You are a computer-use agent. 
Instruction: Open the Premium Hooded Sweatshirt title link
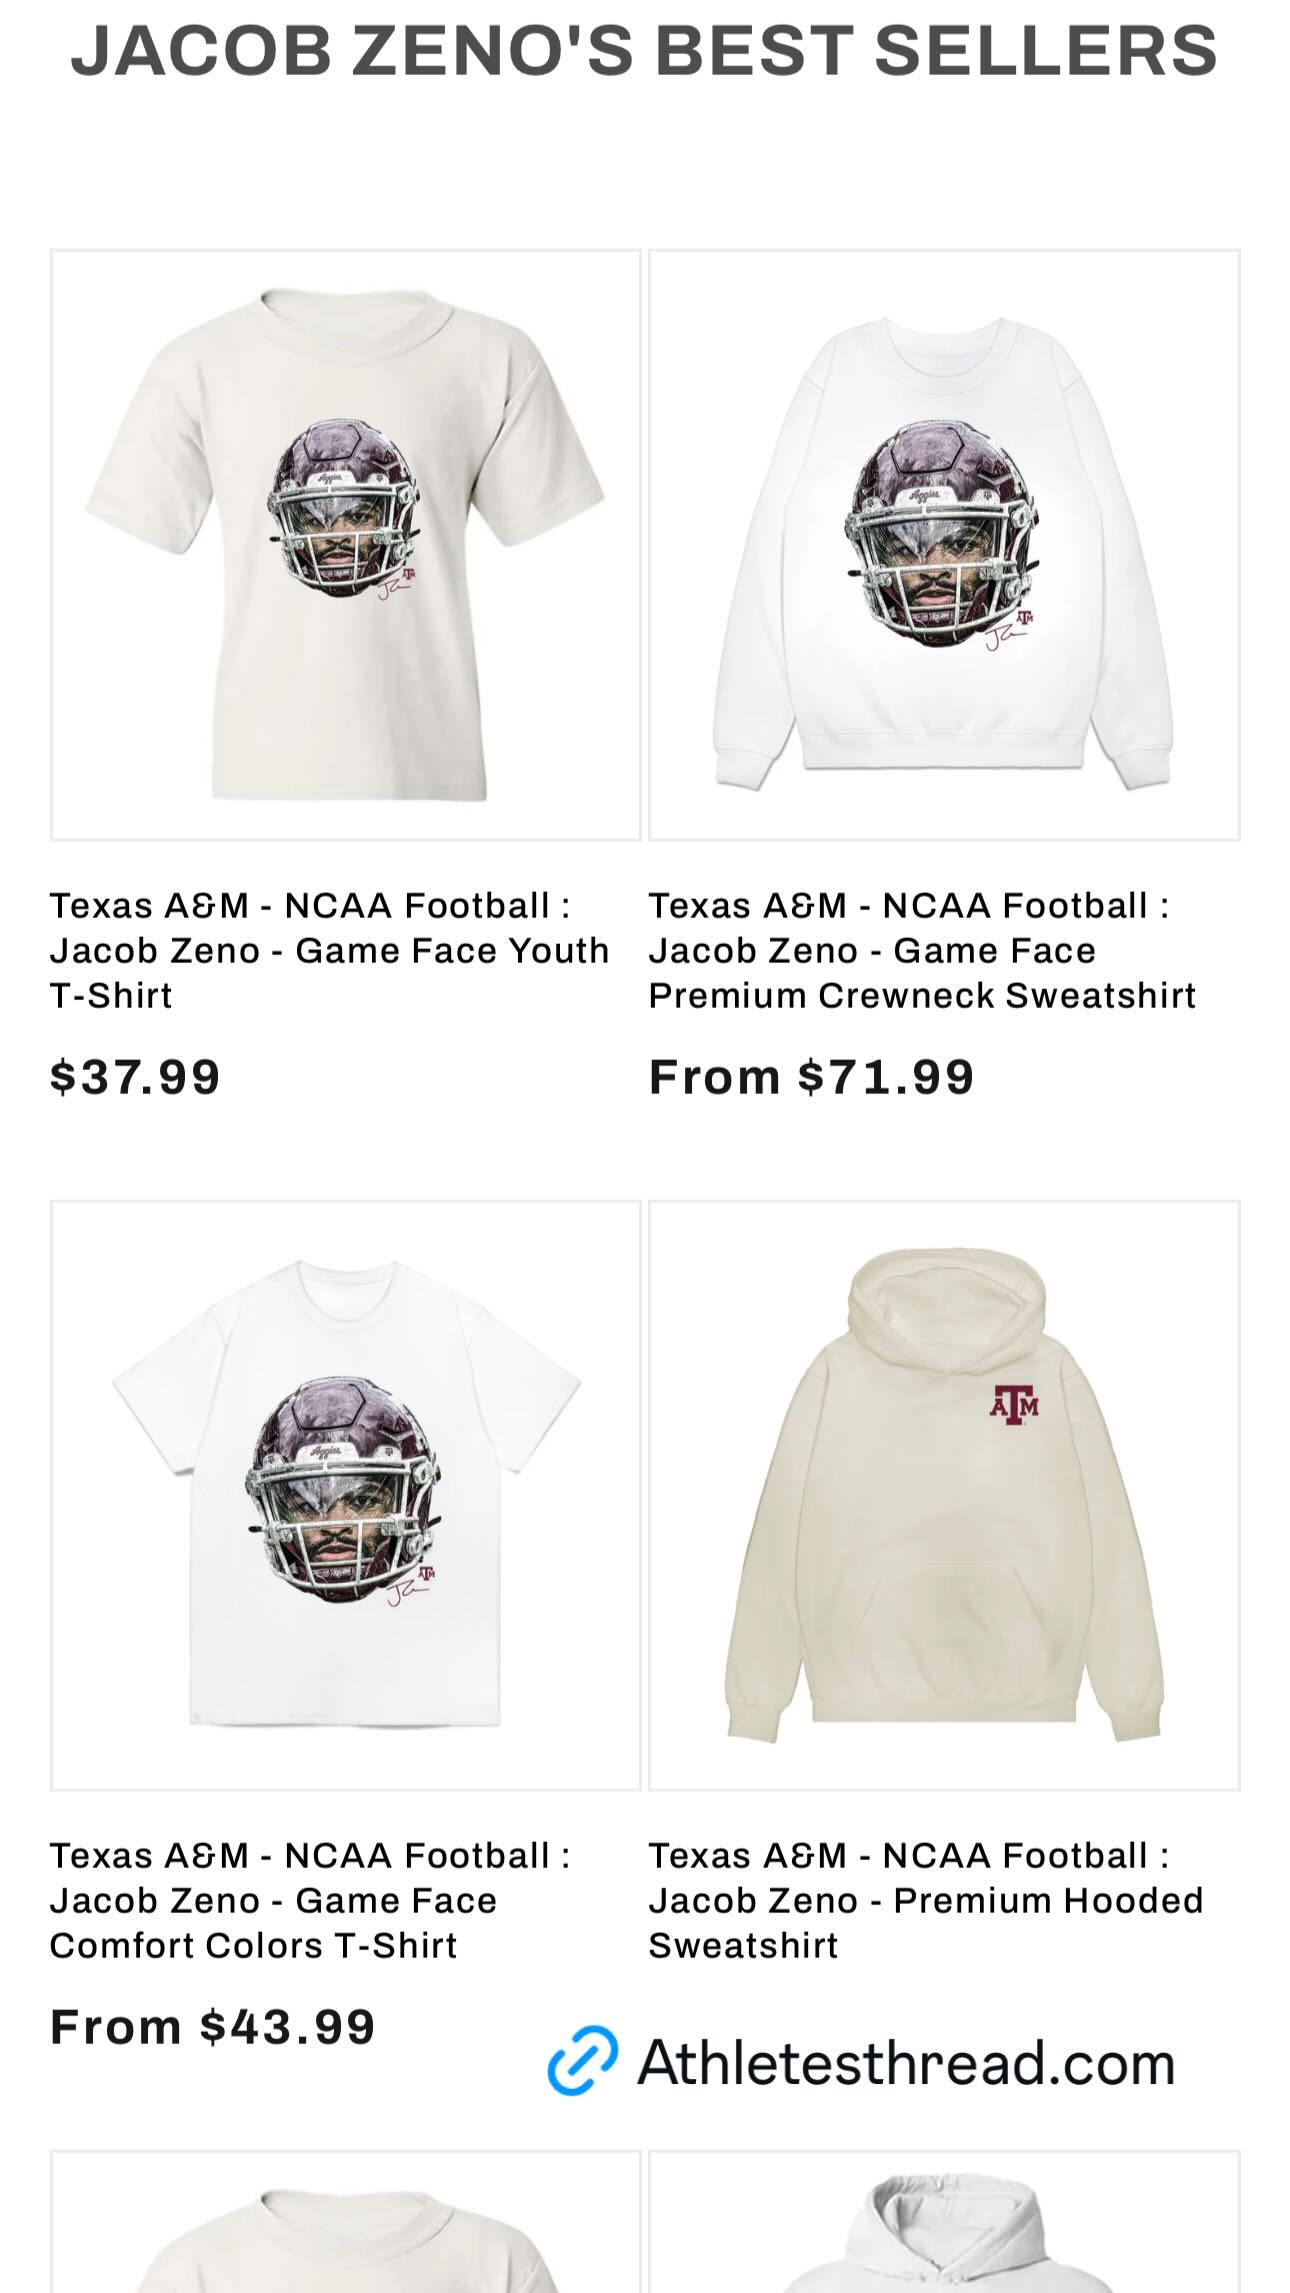(925, 1900)
